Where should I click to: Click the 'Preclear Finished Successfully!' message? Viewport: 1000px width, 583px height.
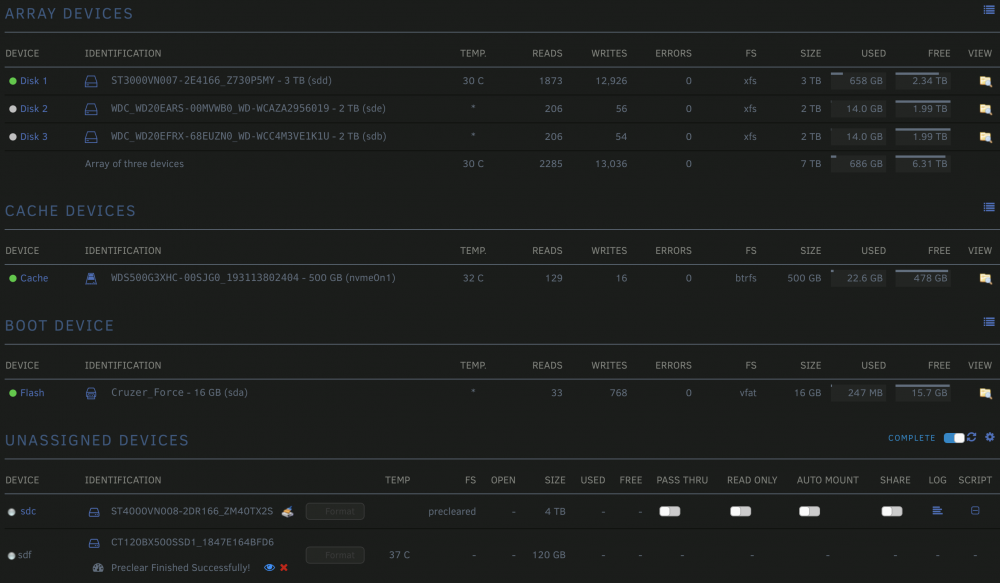pyautogui.click(x=180, y=568)
